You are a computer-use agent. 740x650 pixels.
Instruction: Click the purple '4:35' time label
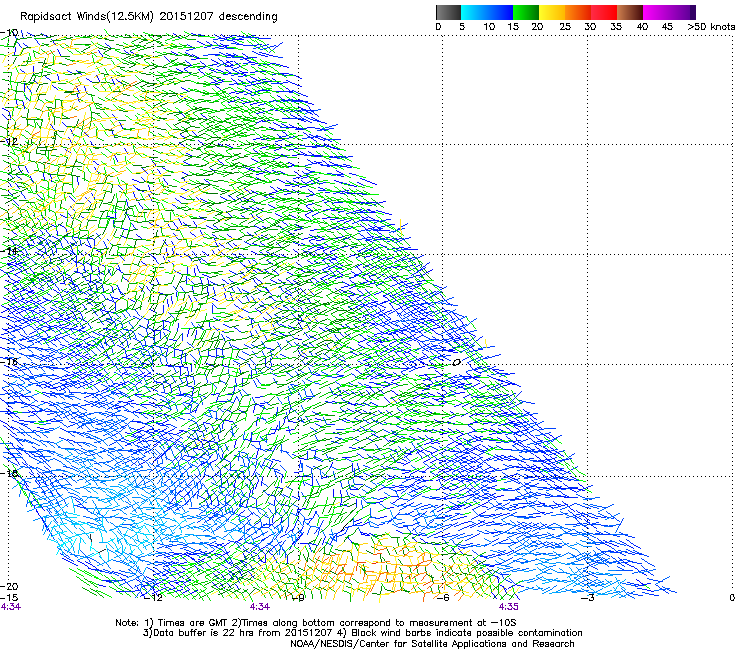click(x=508, y=607)
